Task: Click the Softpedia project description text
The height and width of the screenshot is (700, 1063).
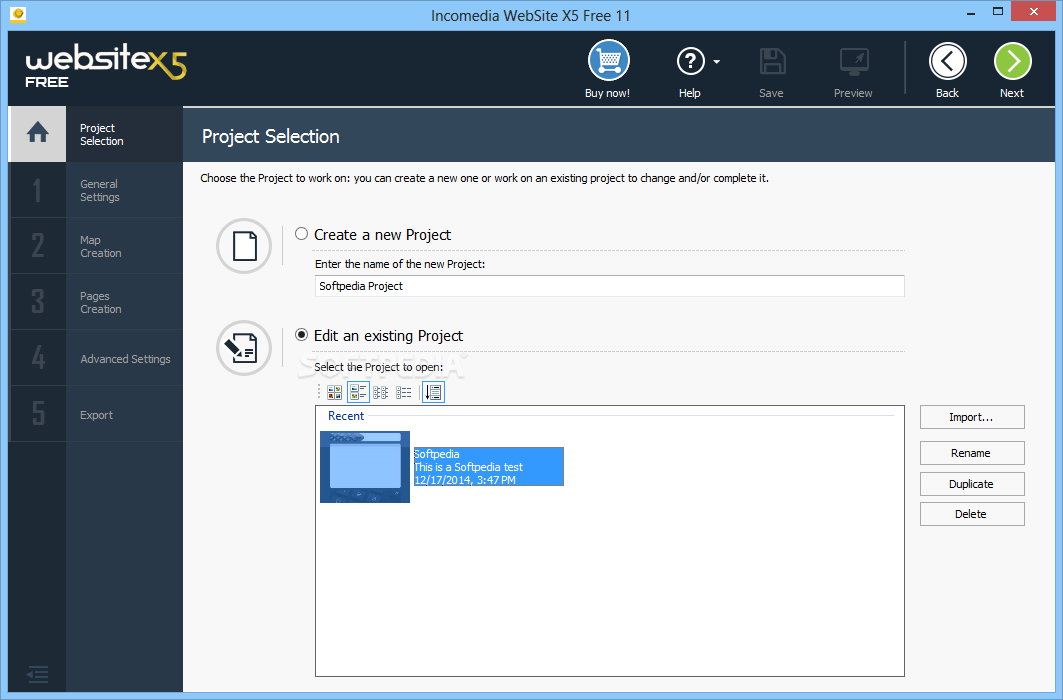Action: pyautogui.click(x=468, y=467)
